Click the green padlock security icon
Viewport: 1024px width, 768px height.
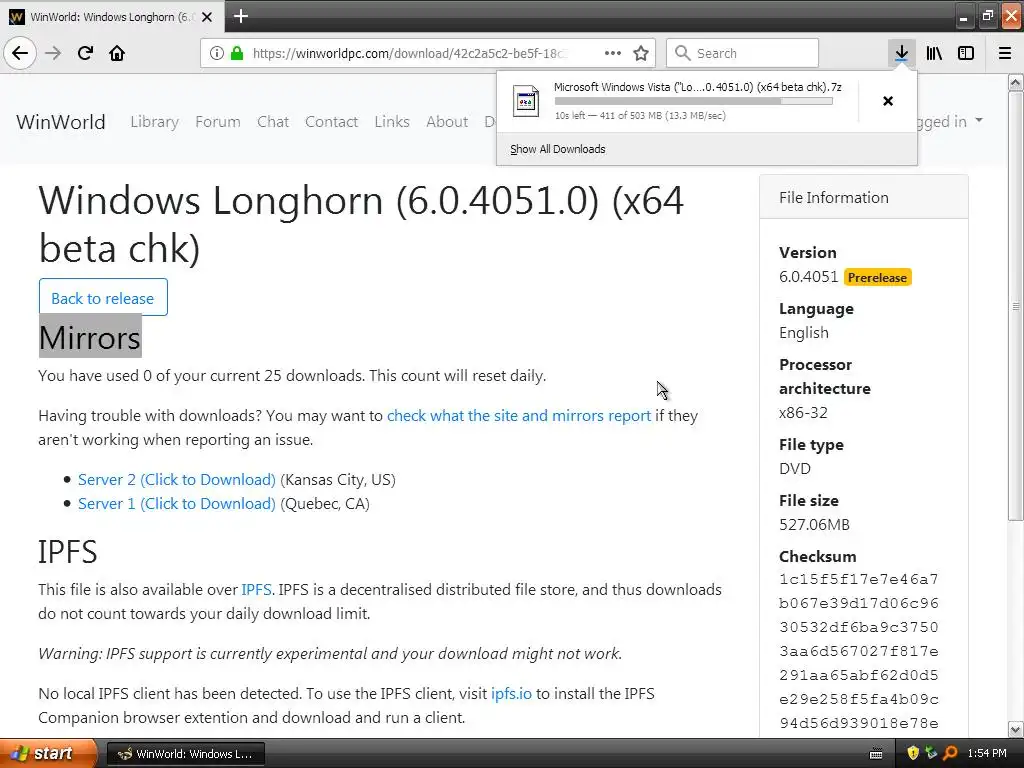[x=237, y=53]
